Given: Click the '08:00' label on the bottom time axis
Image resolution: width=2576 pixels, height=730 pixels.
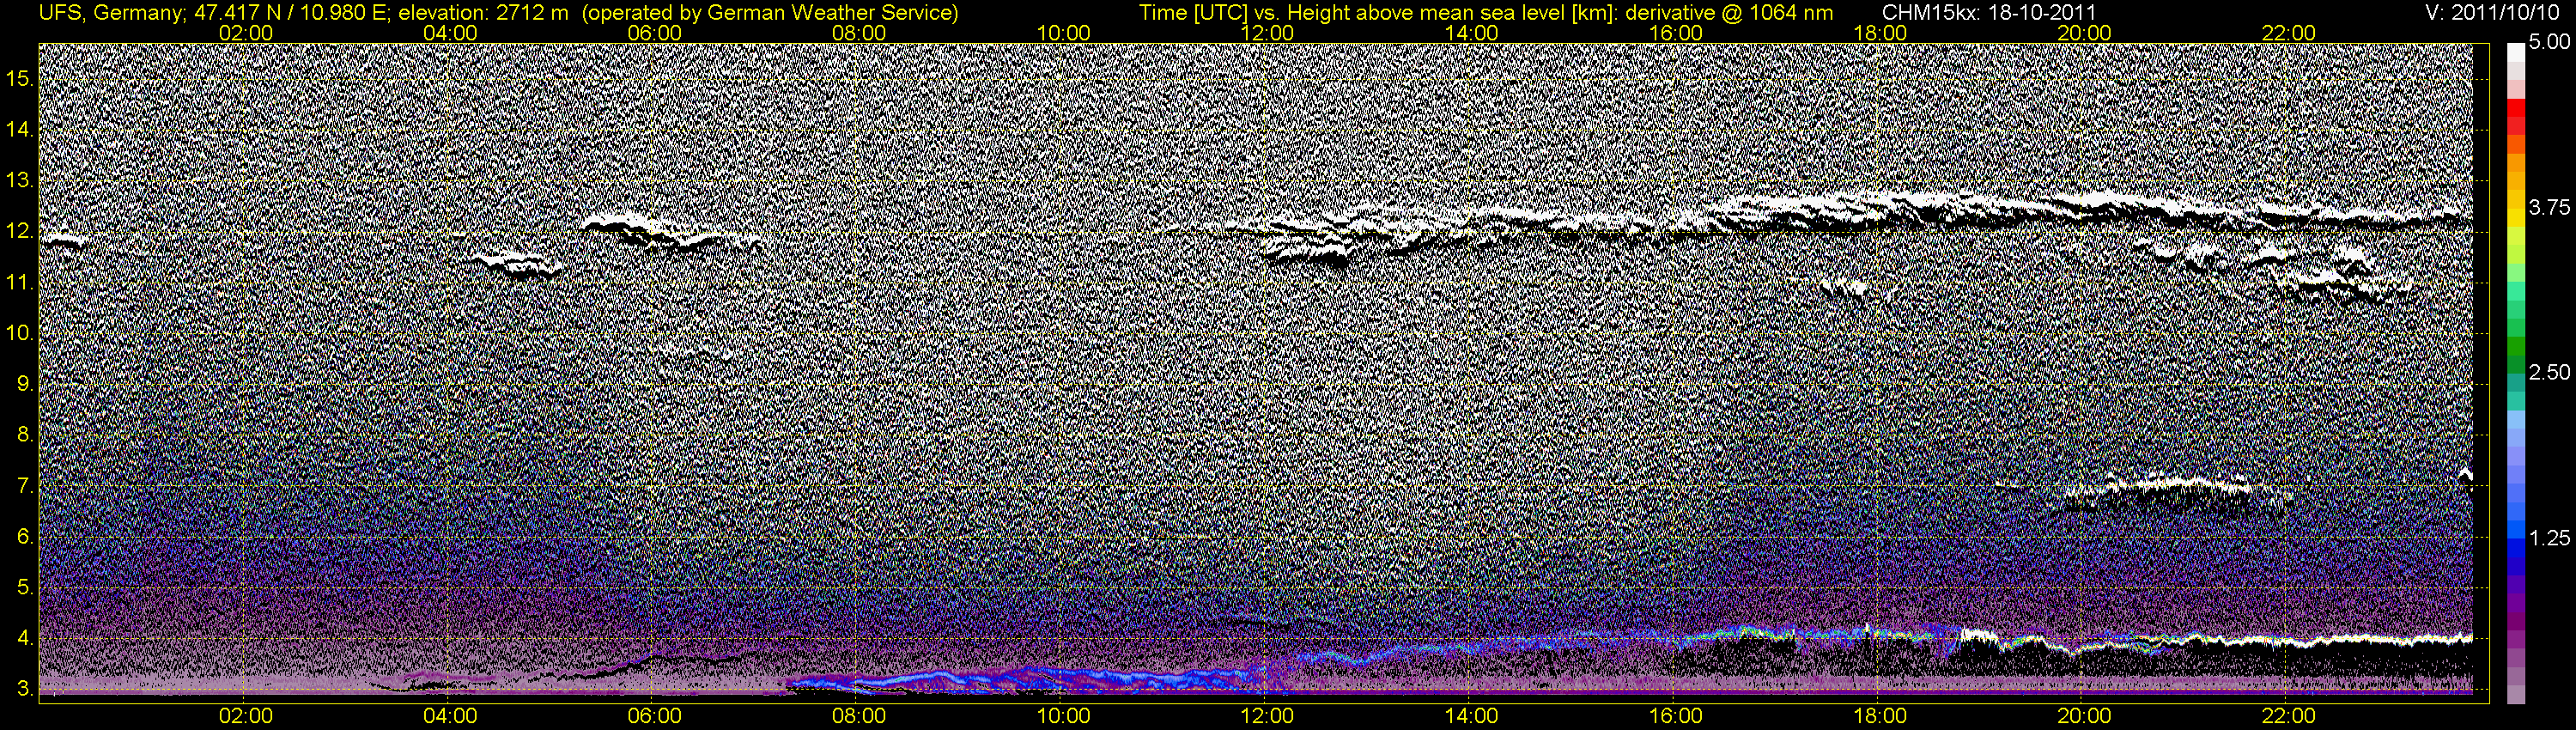Looking at the screenshot, I should click(859, 716).
